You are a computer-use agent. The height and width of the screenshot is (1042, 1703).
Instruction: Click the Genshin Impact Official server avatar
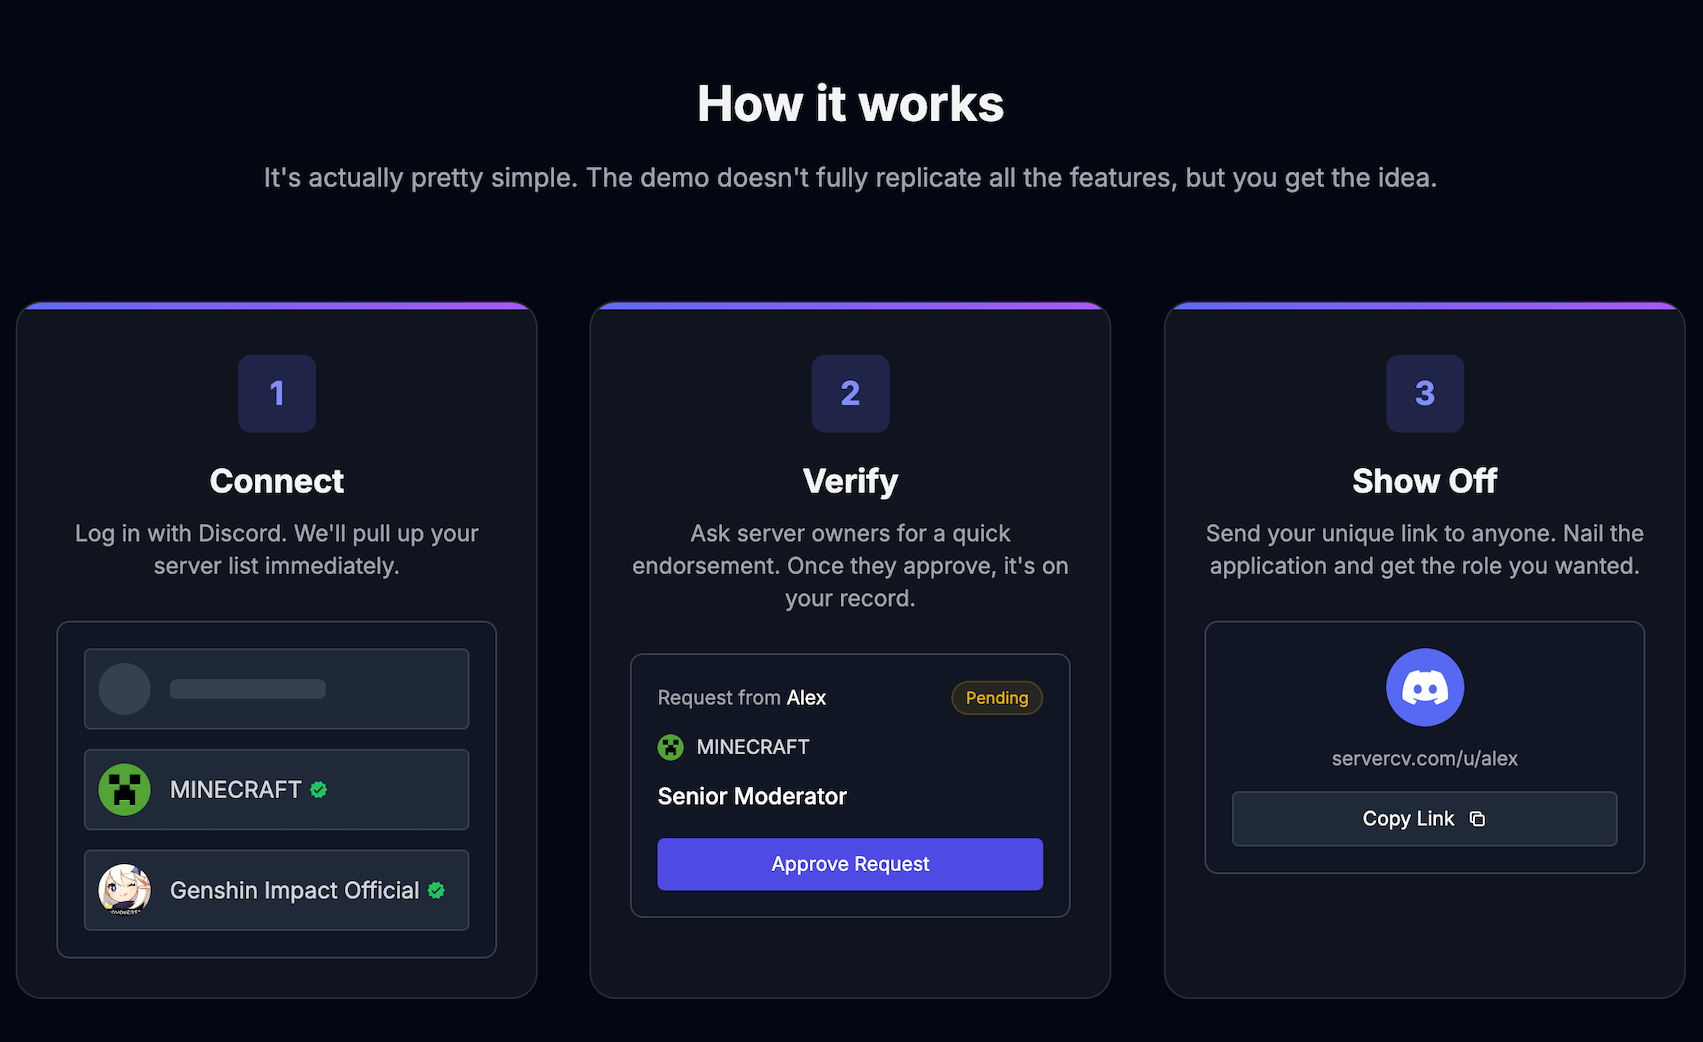(x=125, y=890)
